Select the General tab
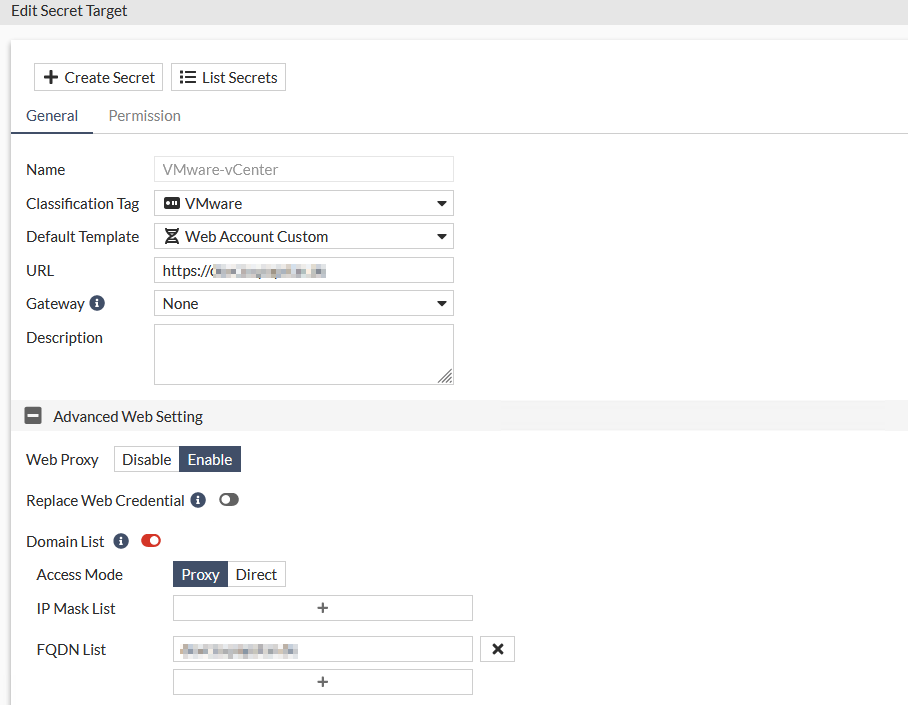Screen dimensions: 908x705 52,116
